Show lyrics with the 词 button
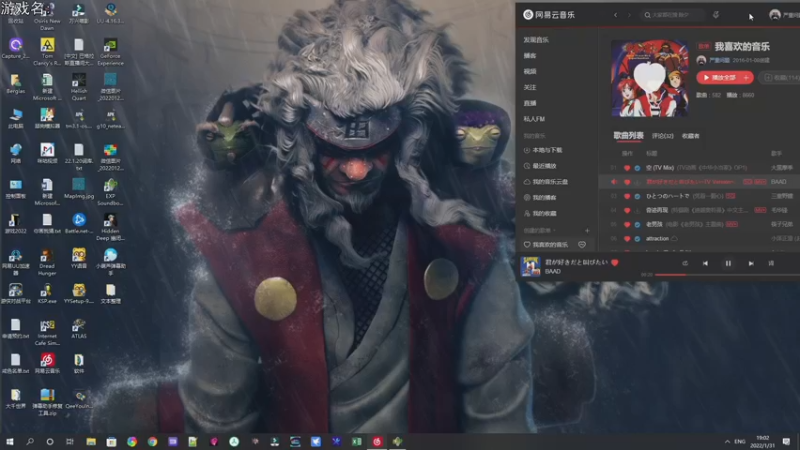The width and height of the screenshot is (800, 450). pyautogui.click(x=771, y=263)
